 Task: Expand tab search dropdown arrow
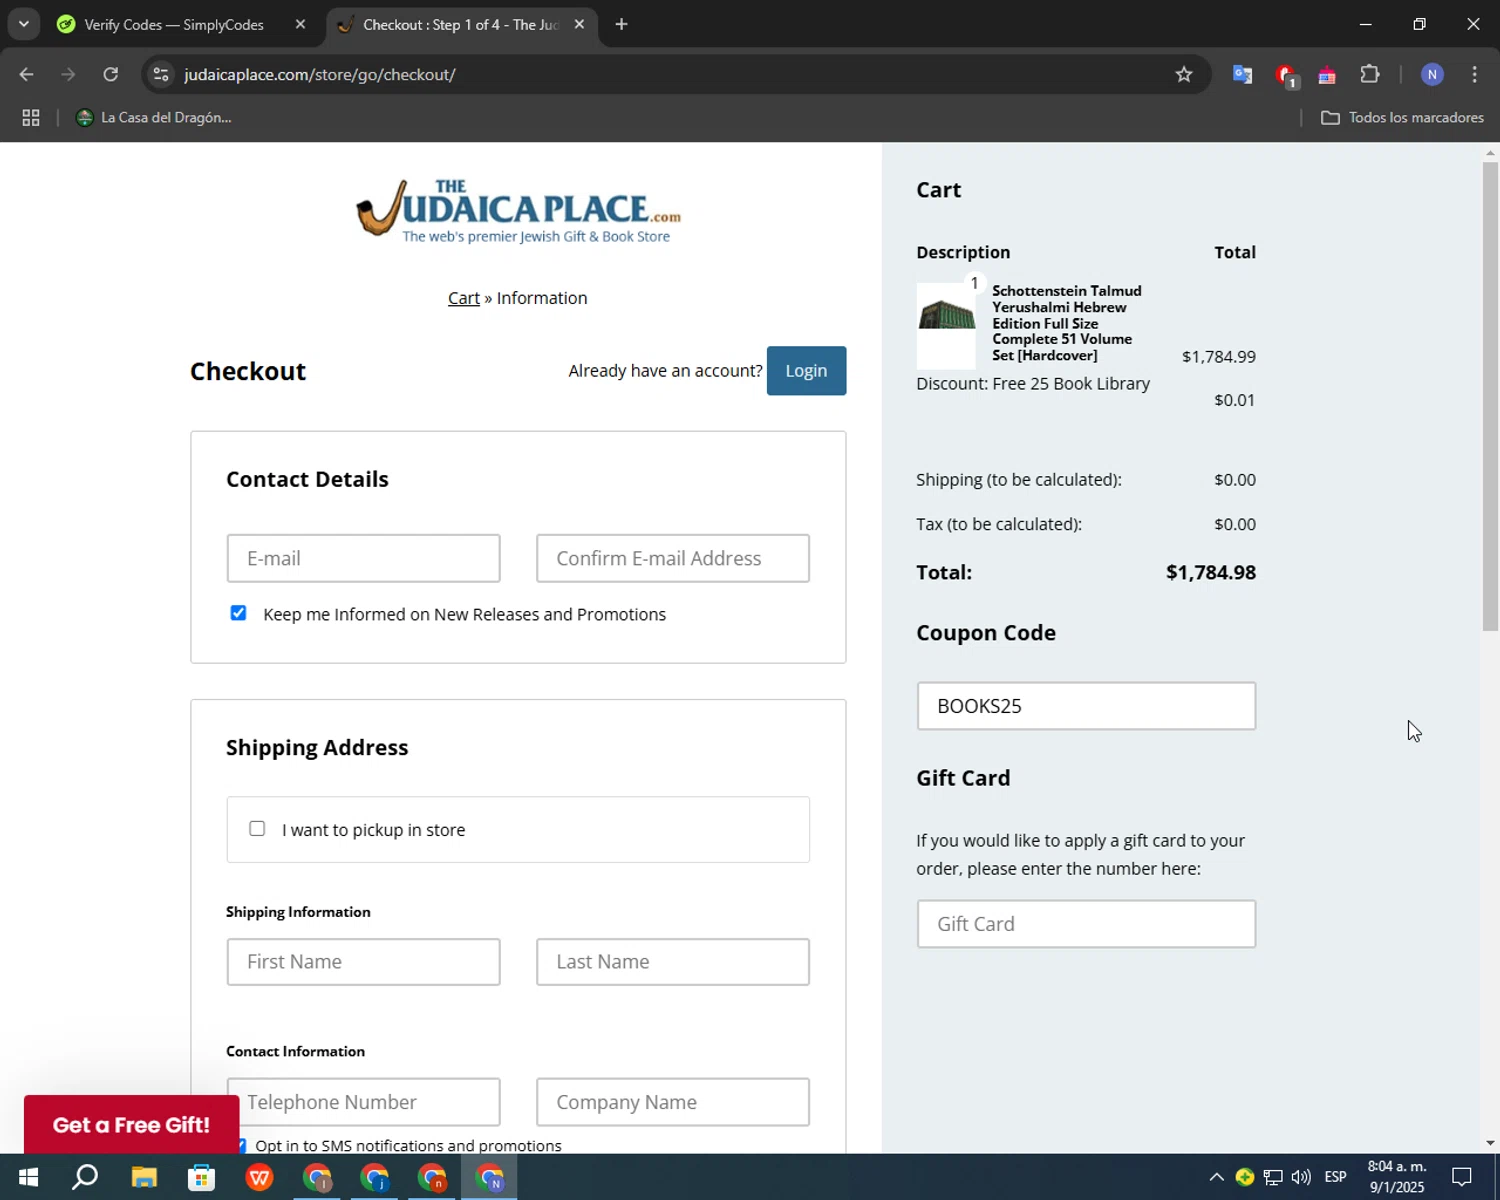23,24
